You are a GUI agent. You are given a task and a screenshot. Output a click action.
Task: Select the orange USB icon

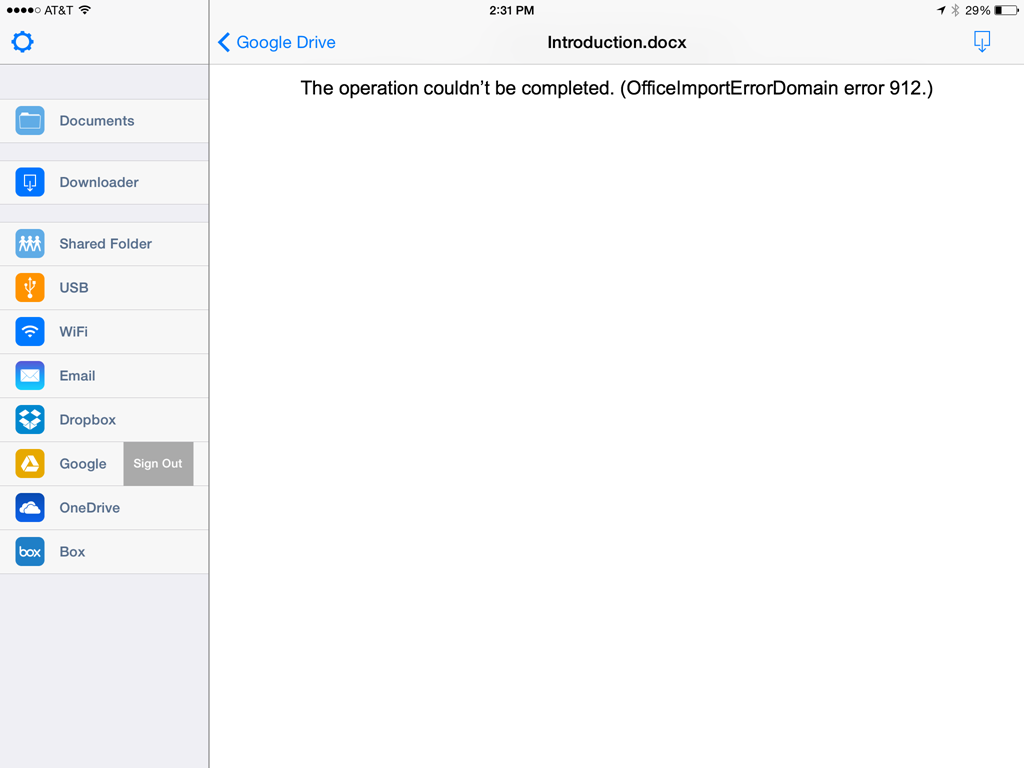[30, 288]
